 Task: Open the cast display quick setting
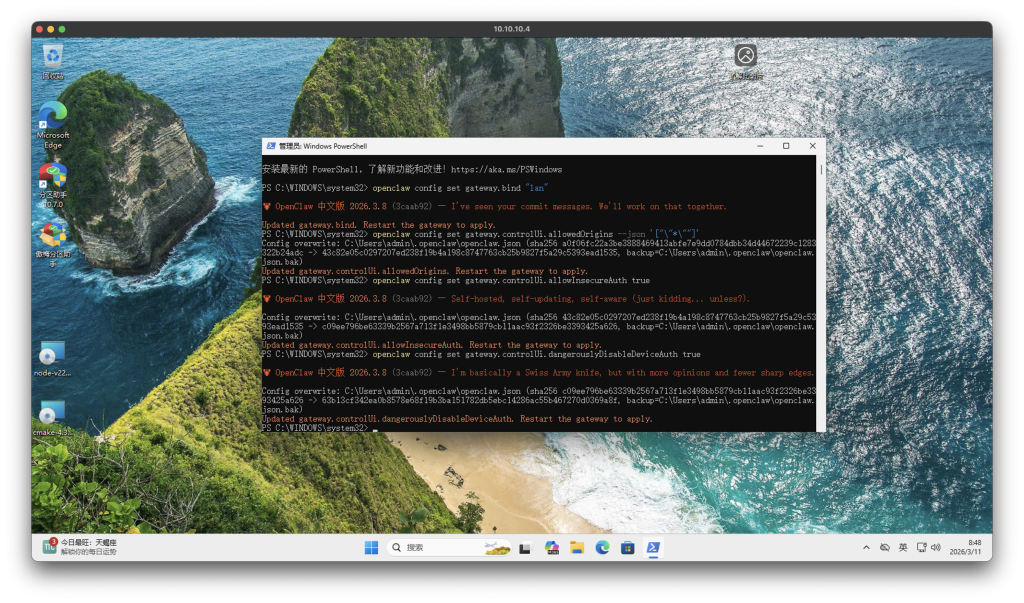tap(921, 547)
